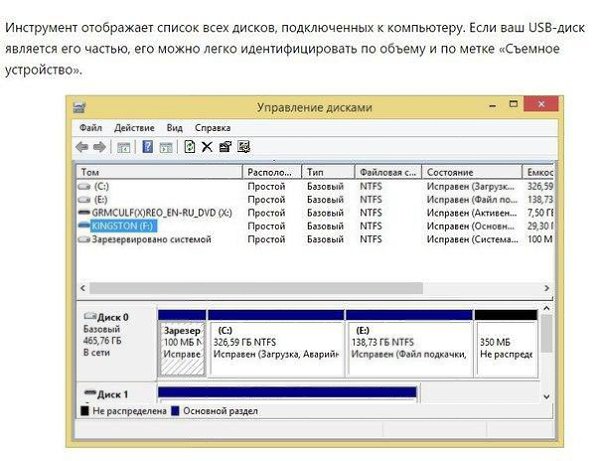The height and width of the screenshot is (461, 600).
Task: Click the show/hide console tree icon
Action: click(123, 147)
